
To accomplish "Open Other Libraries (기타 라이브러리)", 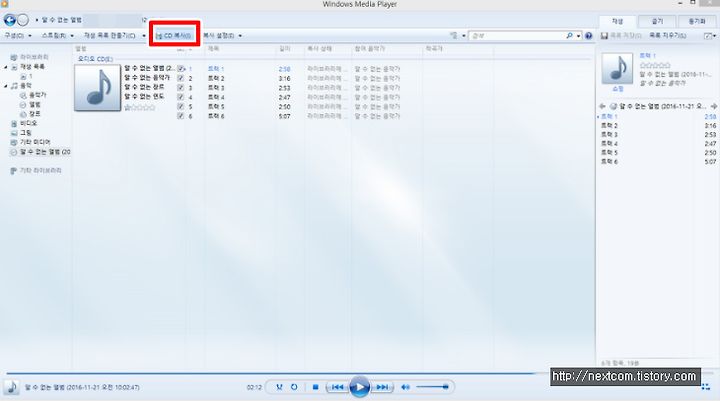I will [36, 170].
